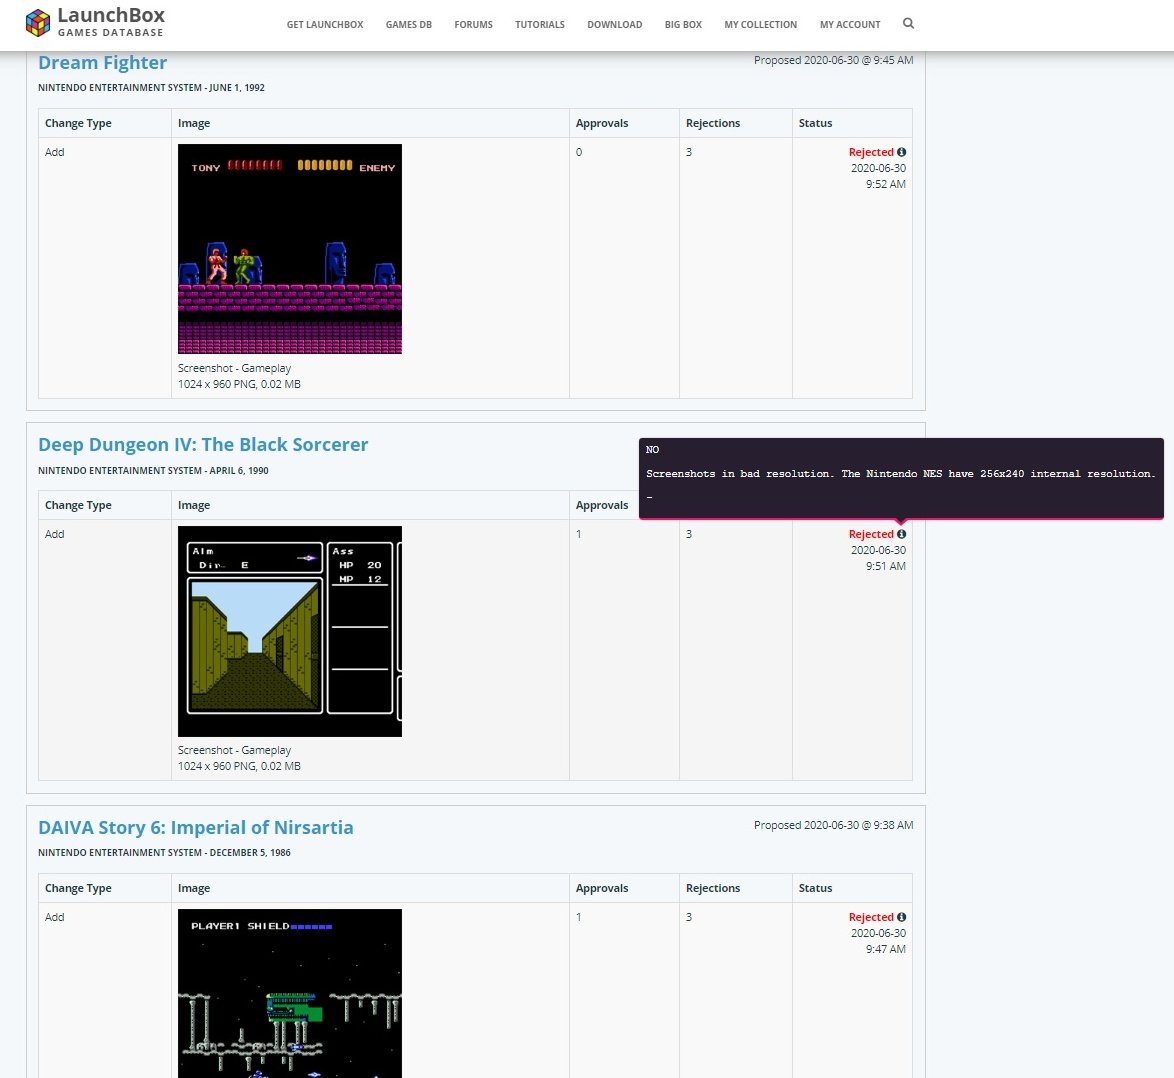Click the DAIVA Story 6 'Status' column header
The image size is (1174, 1078).
point(815,889)
